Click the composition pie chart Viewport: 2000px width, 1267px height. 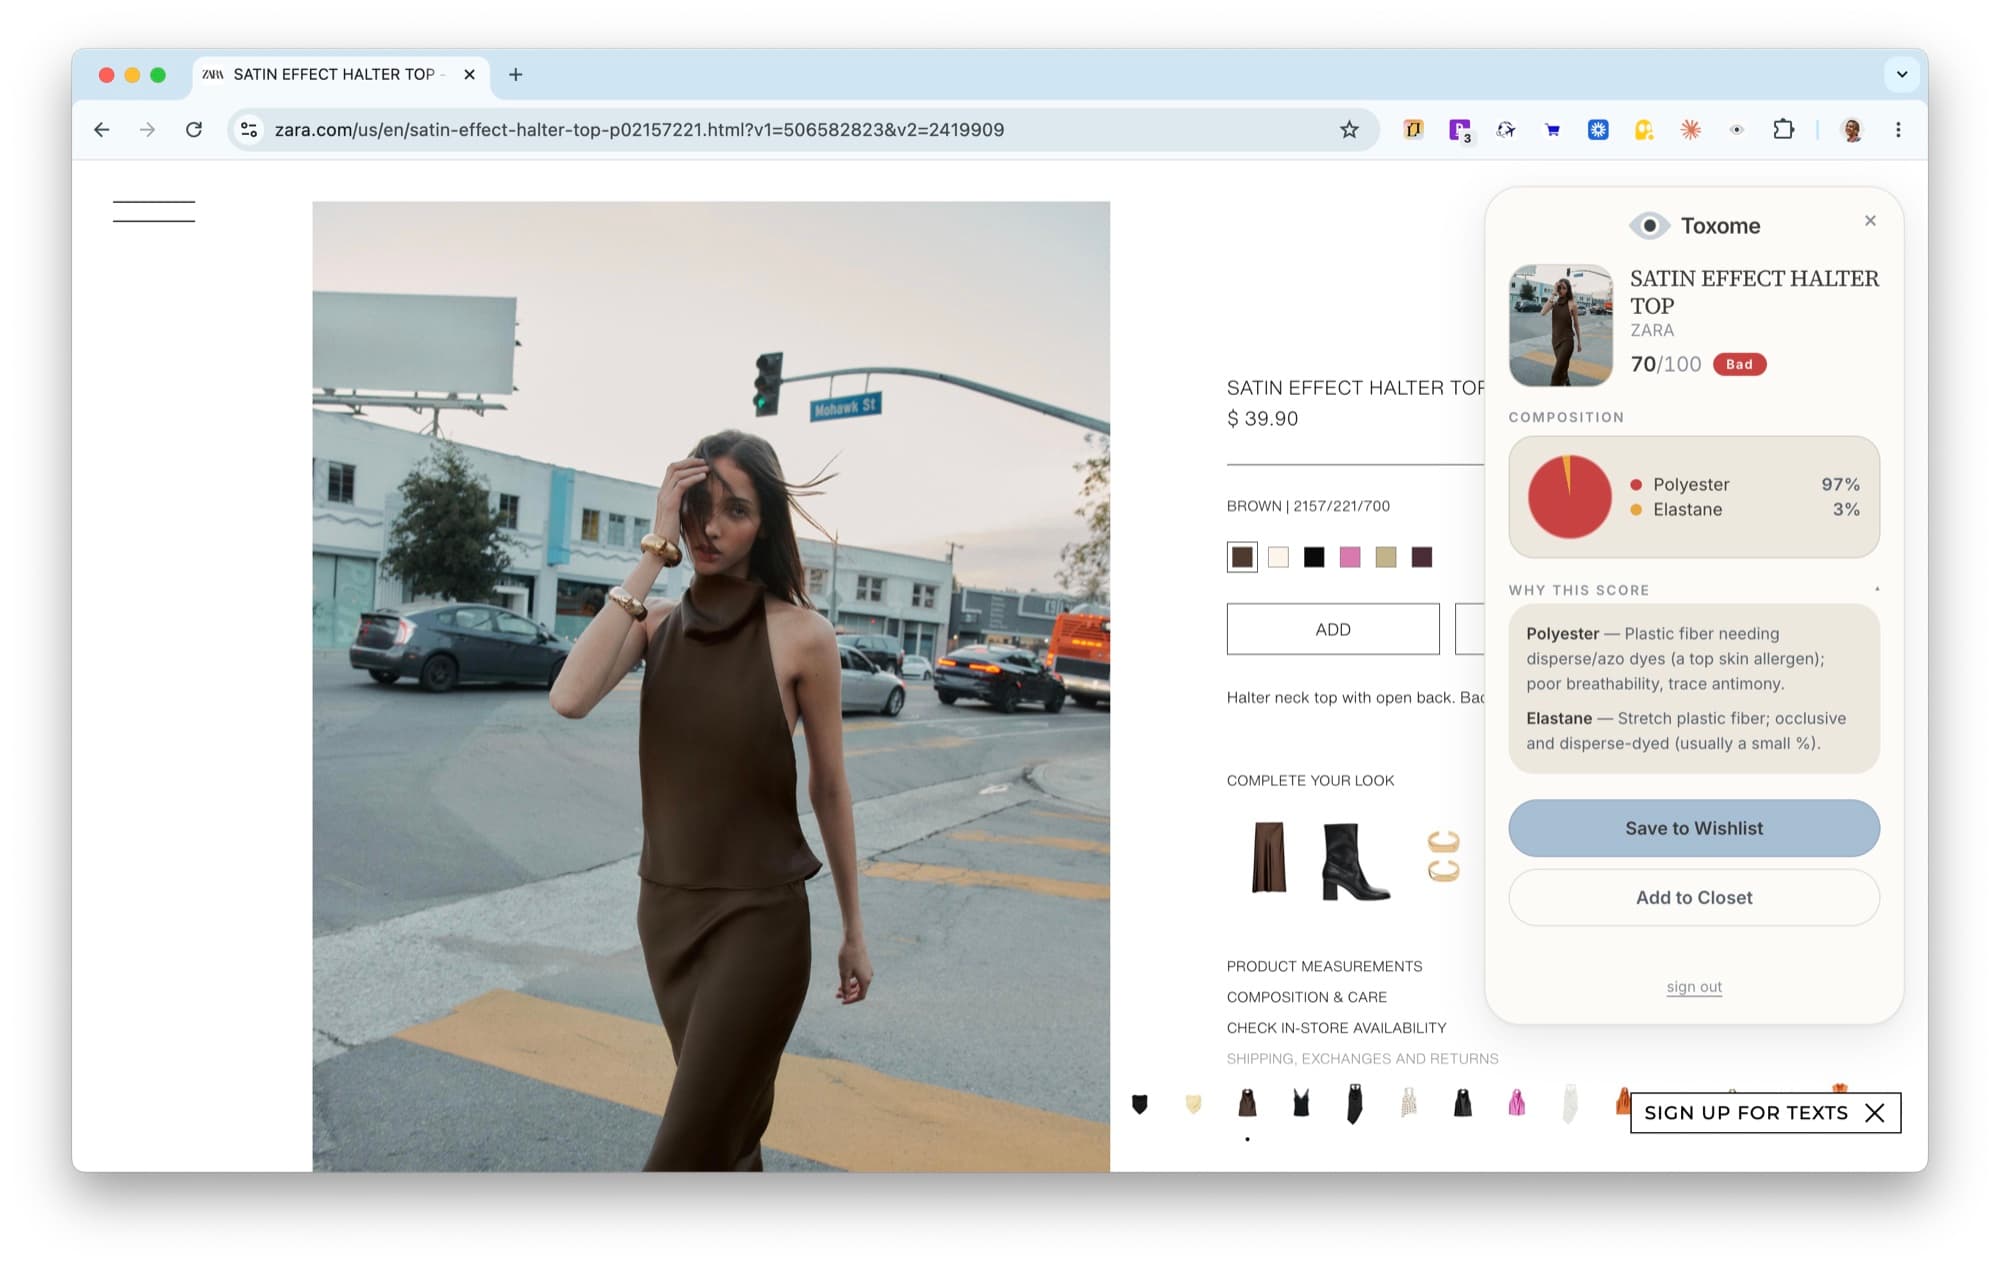[1569, 497]
